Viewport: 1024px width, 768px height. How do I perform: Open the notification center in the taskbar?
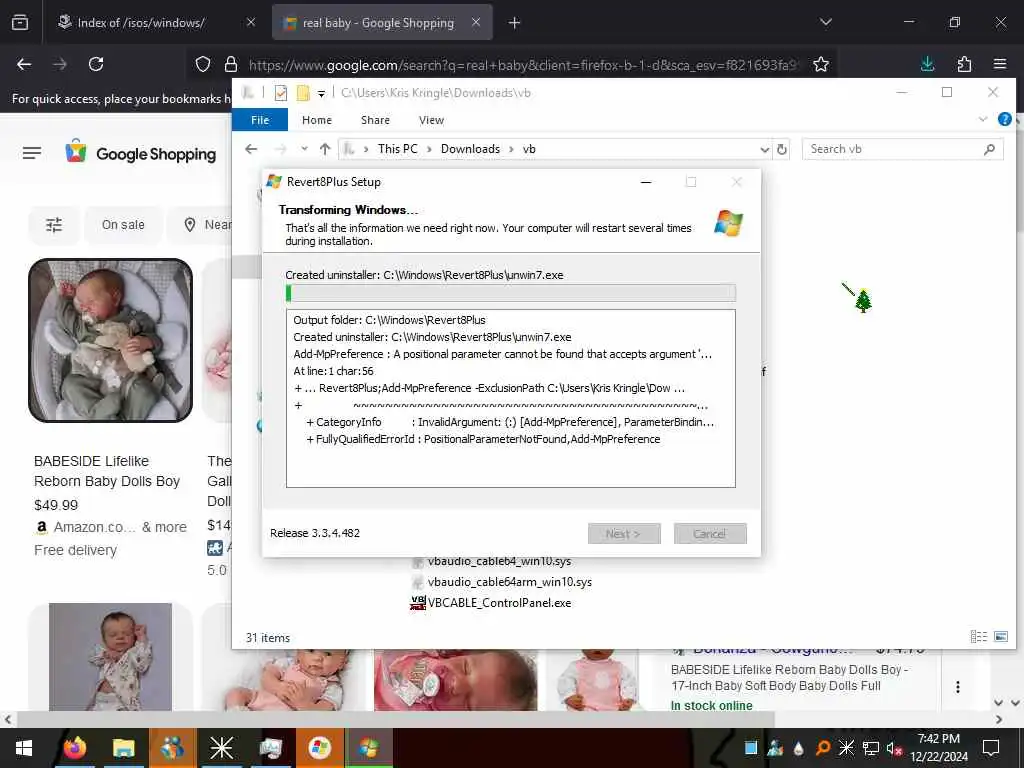pyautogui.click(x=991, y=748)
